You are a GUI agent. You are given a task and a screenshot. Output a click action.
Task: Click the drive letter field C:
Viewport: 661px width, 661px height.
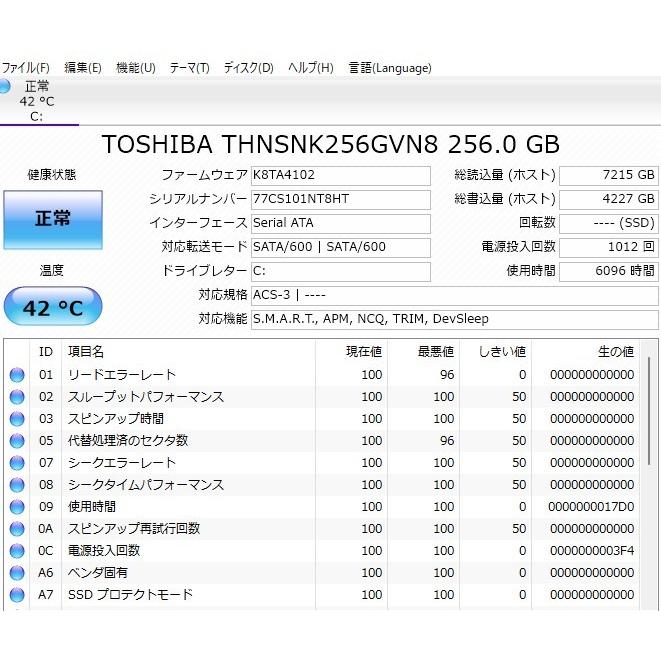coord(341,271)
